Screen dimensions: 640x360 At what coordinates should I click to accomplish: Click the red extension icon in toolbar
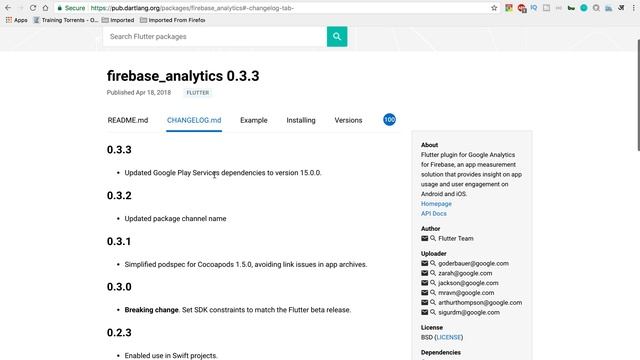pos(521,8)
